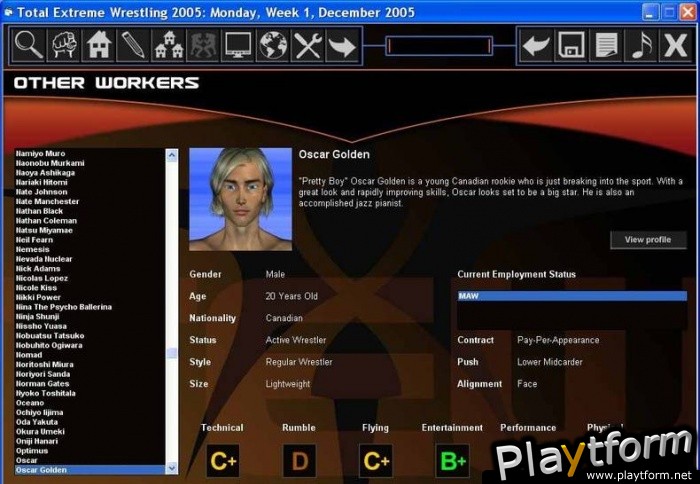Viewport: 700px width, 484px height.
Task: Open the pencil editor icon
Action: click(x=133, y=45)
